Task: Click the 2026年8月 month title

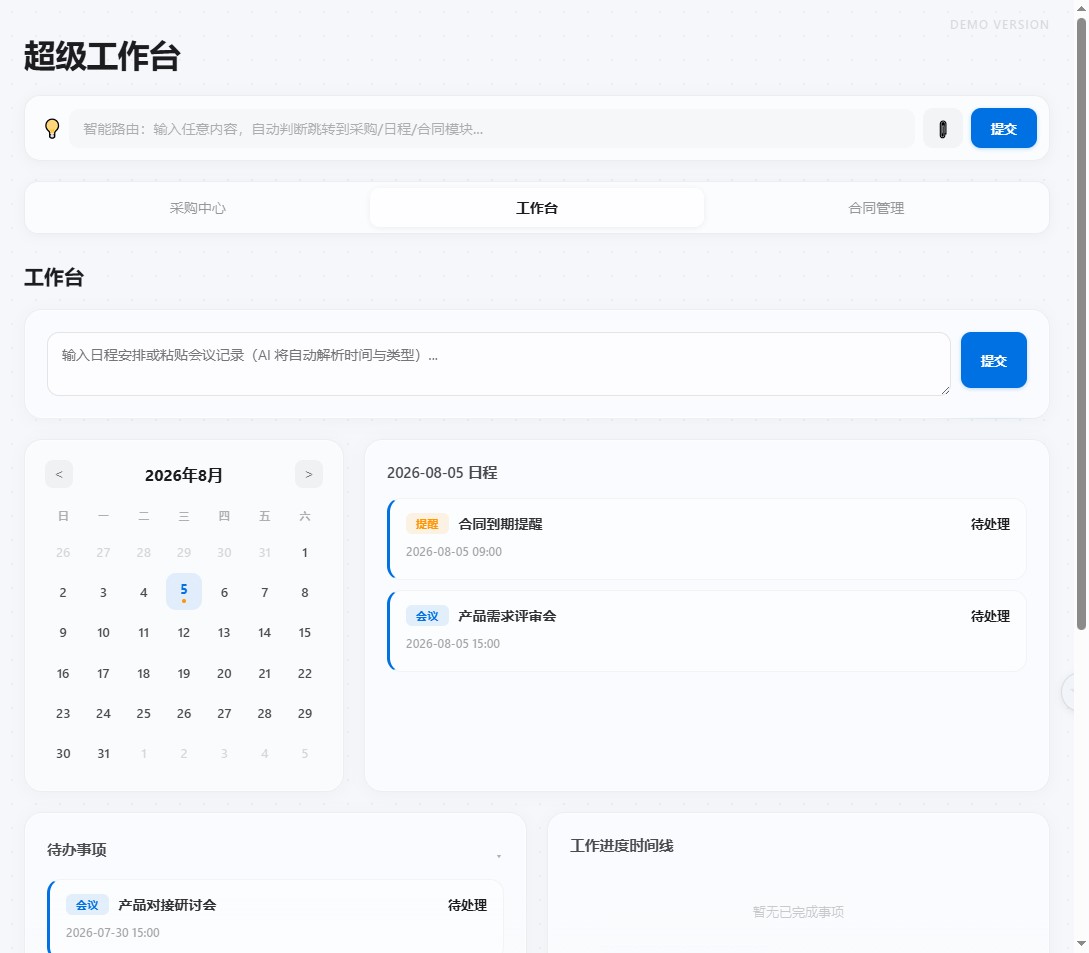Action: [184, 475]
